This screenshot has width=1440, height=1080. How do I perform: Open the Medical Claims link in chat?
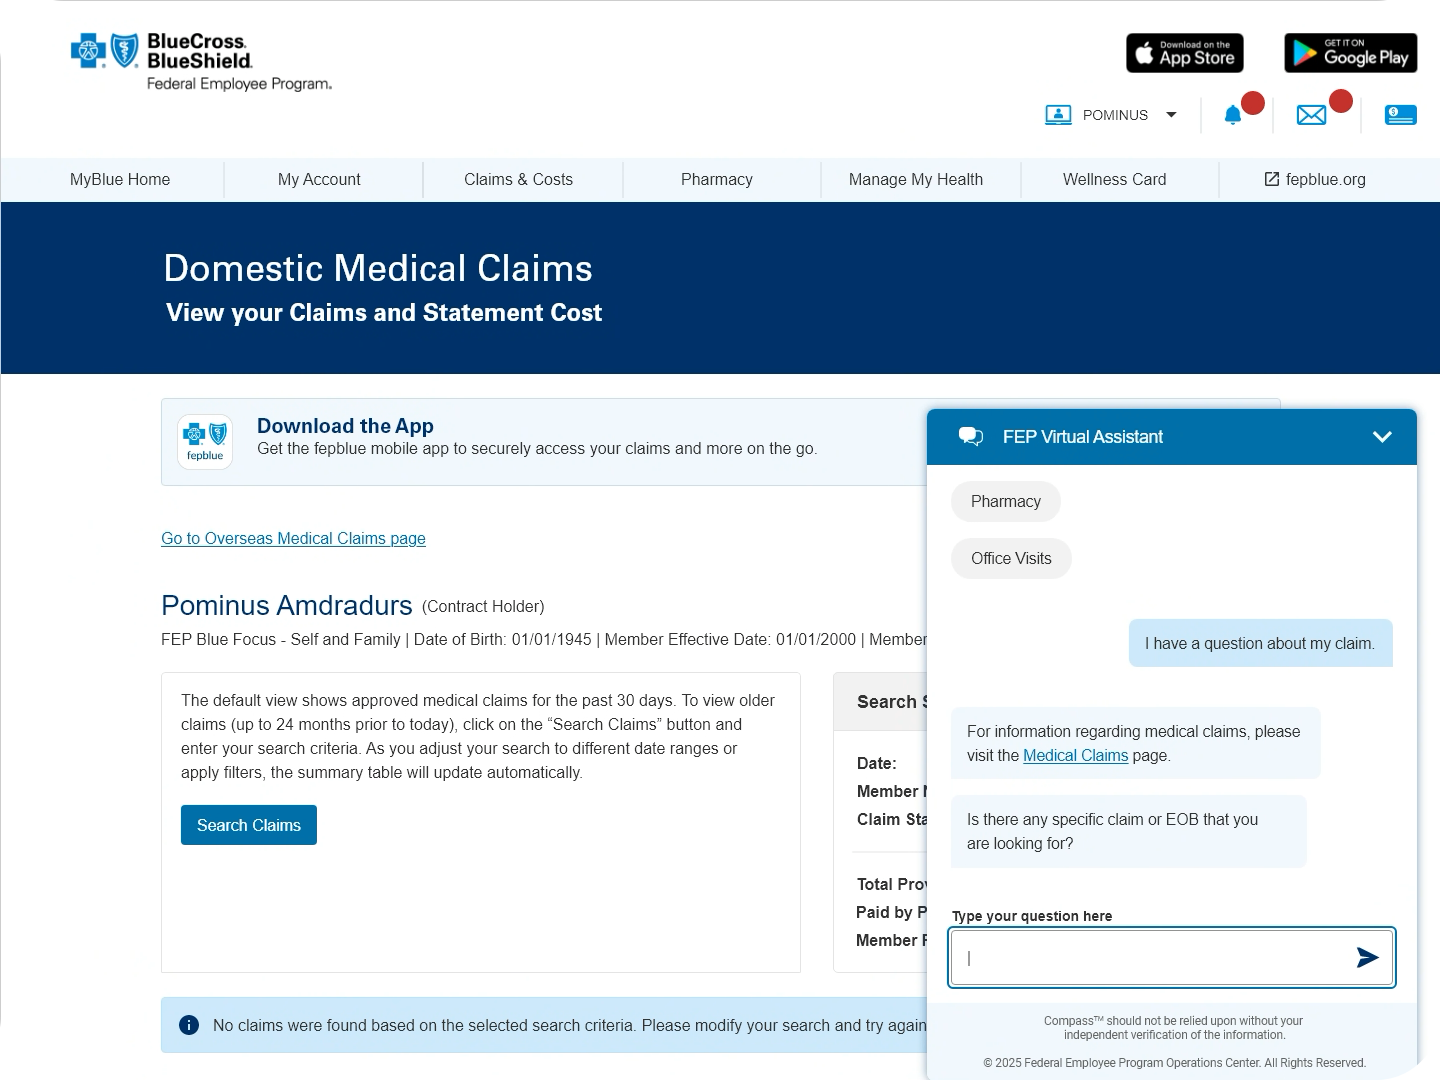point(1075,756)
